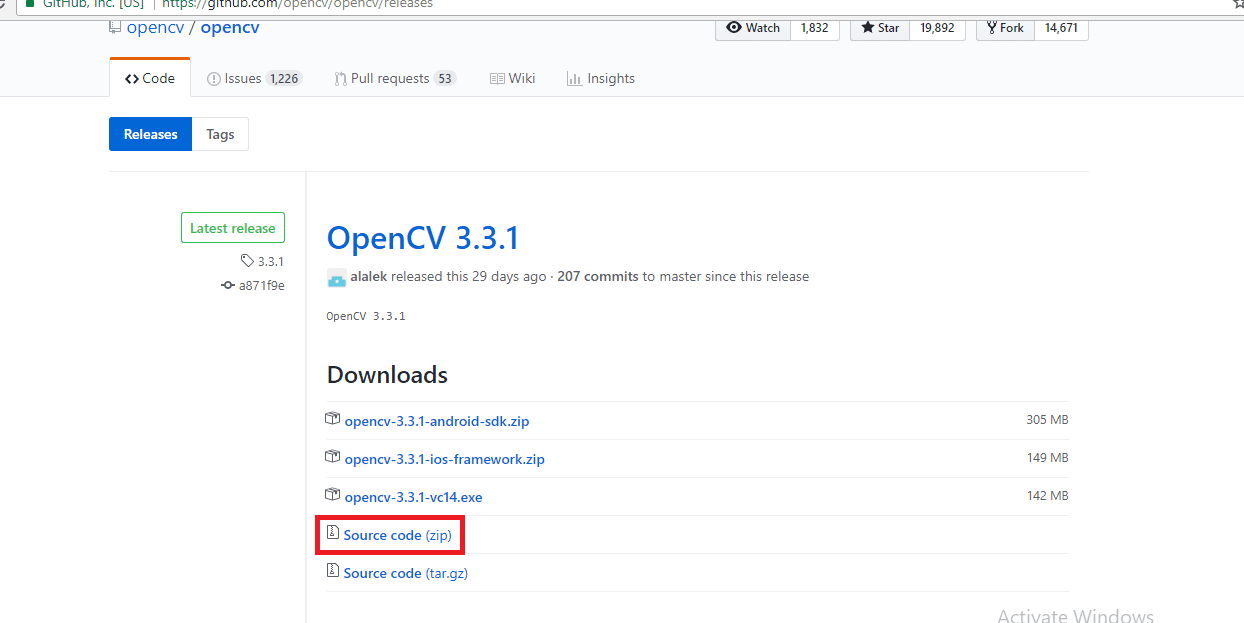Click package icon next to vc14.exe
The width and height of the screenshot is (1244, 623).
[x=333, y=495]
